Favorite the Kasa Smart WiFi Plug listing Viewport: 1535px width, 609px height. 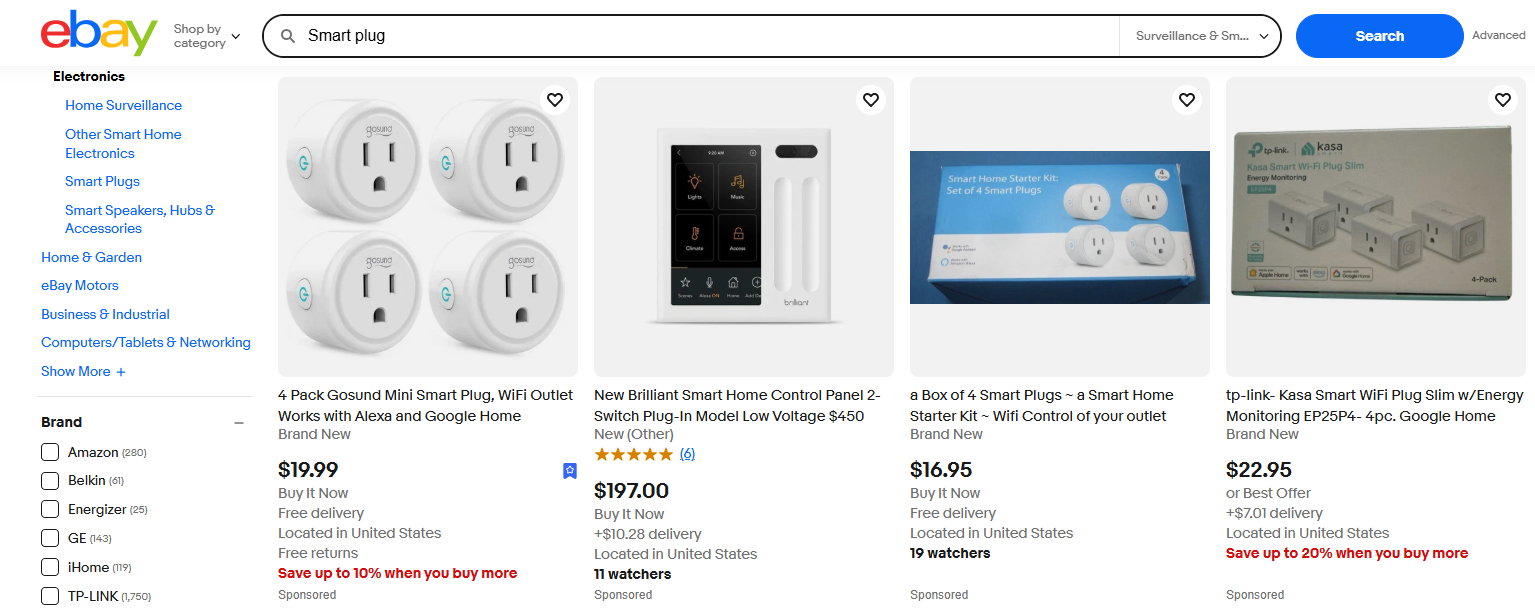click(x=1502, y=100)
